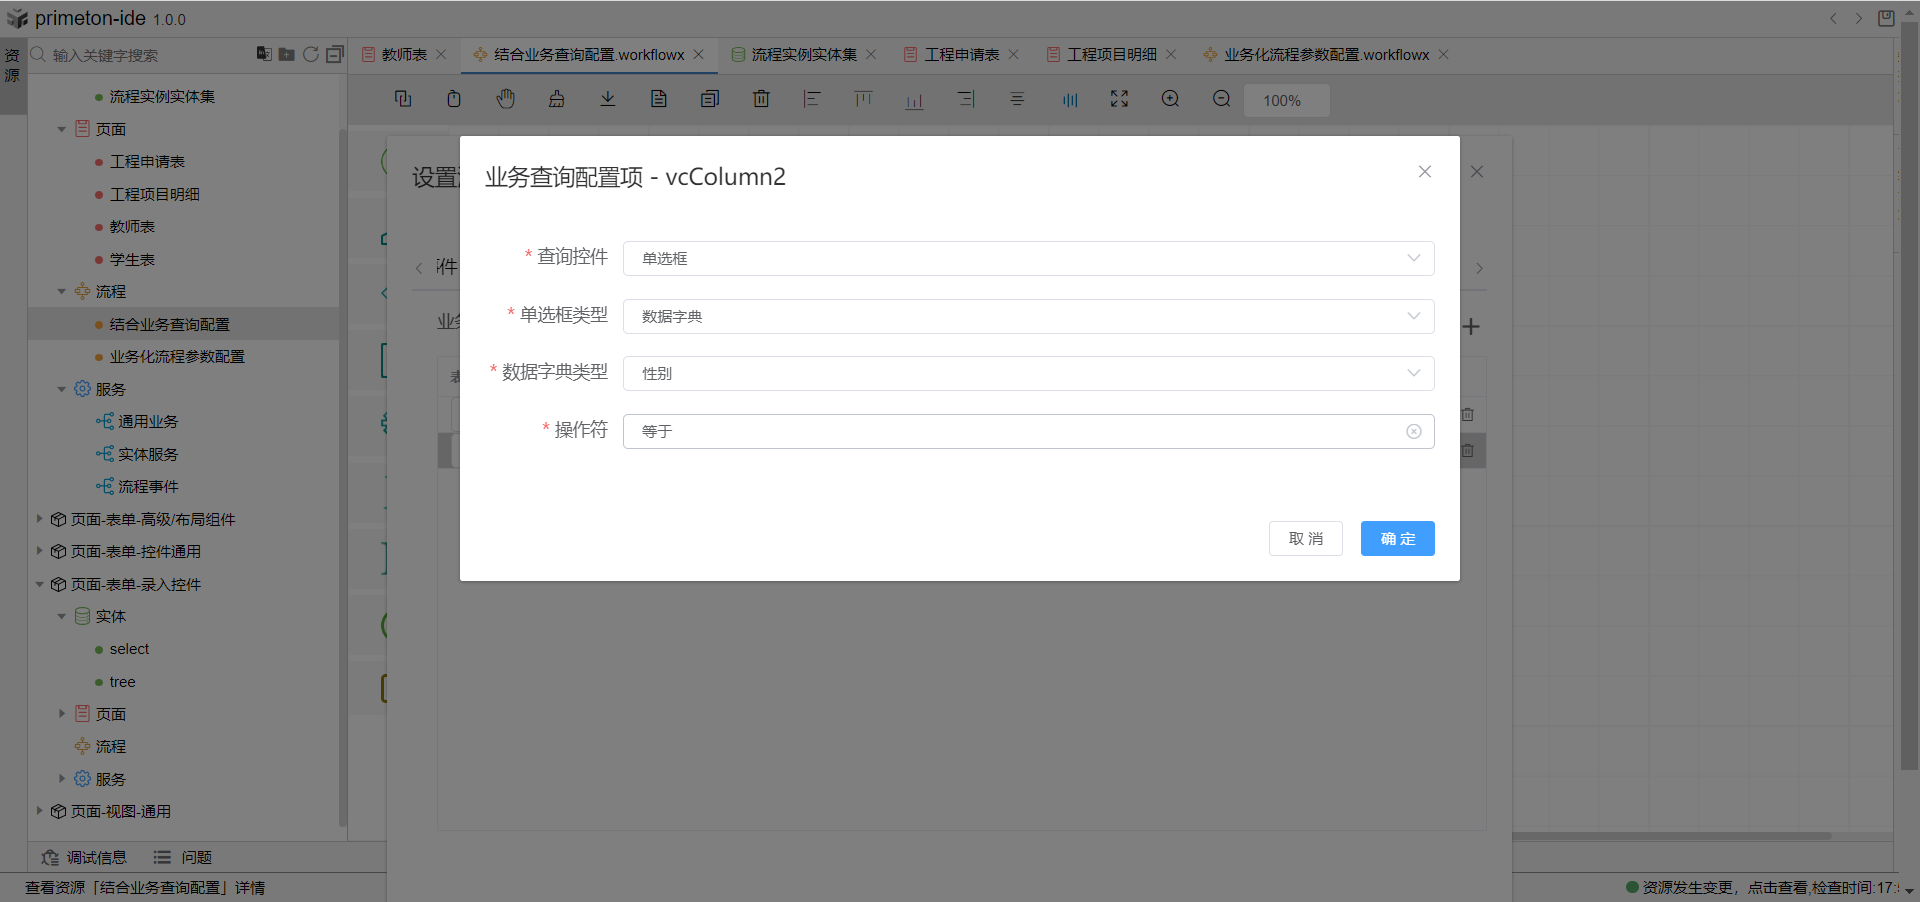
Task: Click the fullscreen fit icon
Action: (x=1119, y=99)
